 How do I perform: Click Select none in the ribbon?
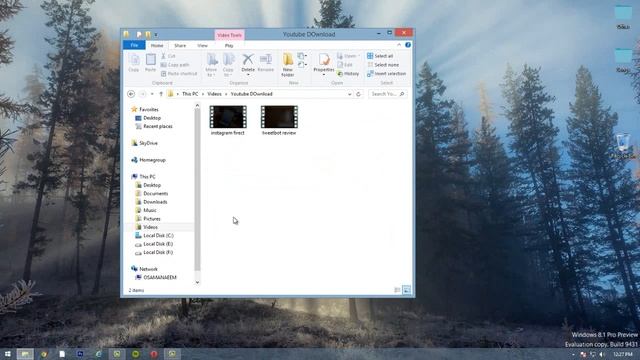[x=383, y=65]
